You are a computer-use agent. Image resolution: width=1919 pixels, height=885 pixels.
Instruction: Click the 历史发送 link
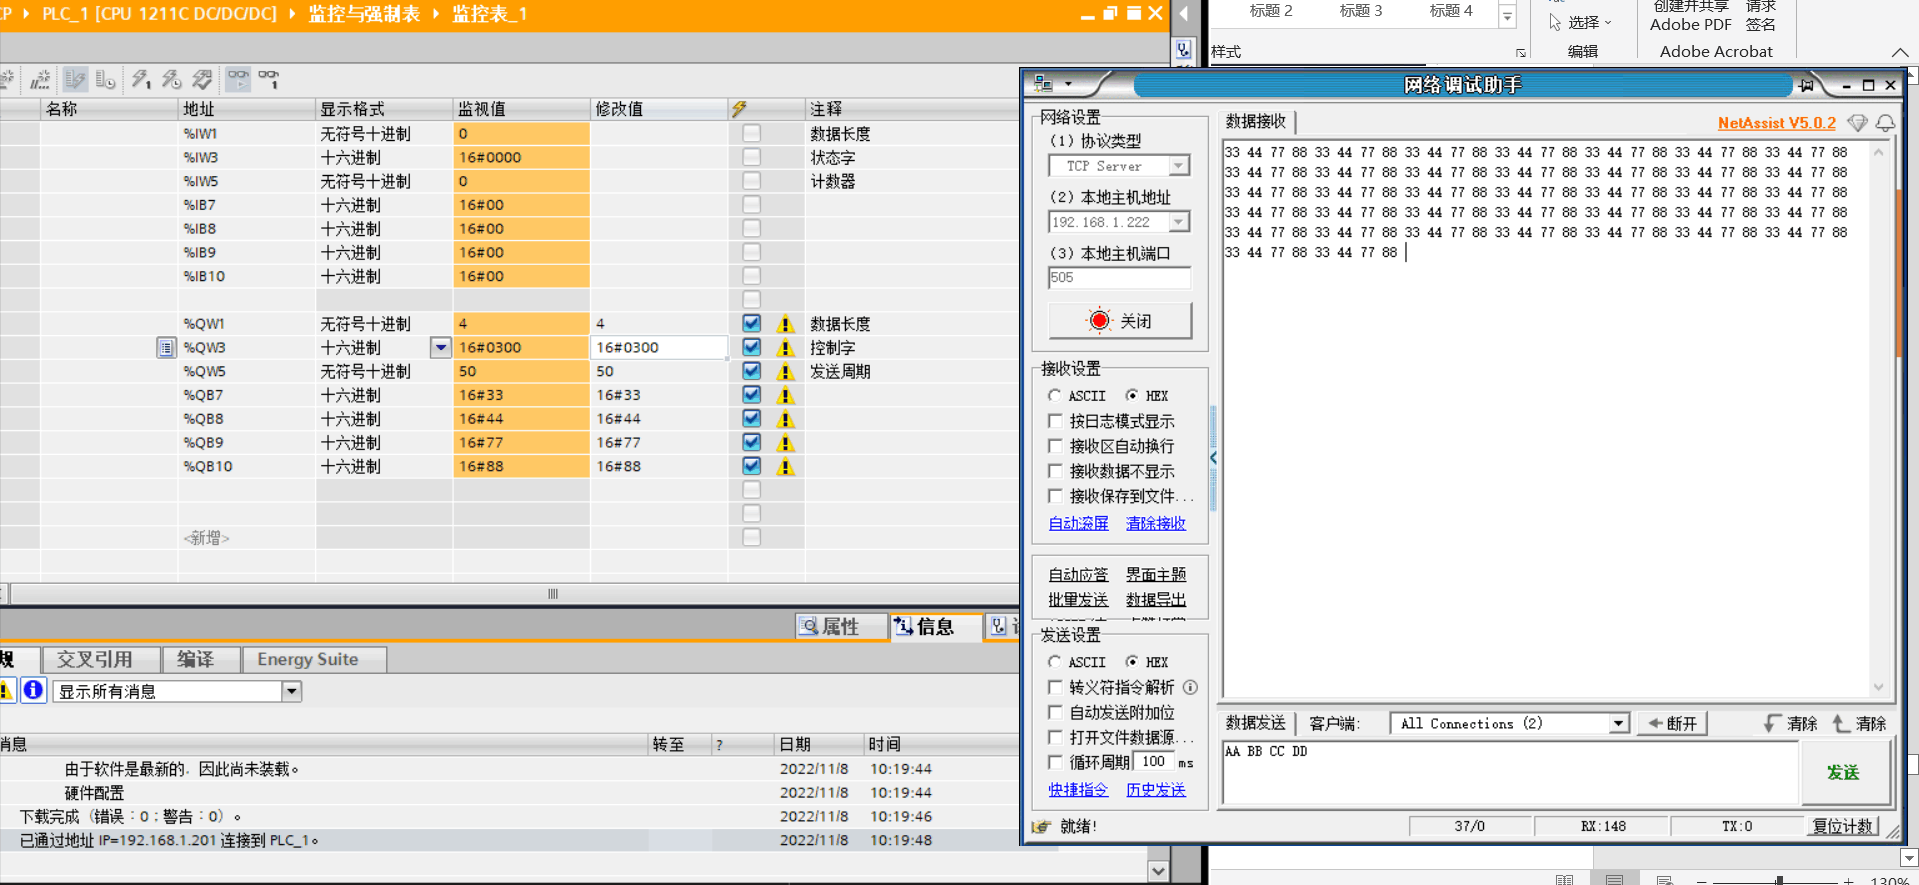tap(1156, 789)
